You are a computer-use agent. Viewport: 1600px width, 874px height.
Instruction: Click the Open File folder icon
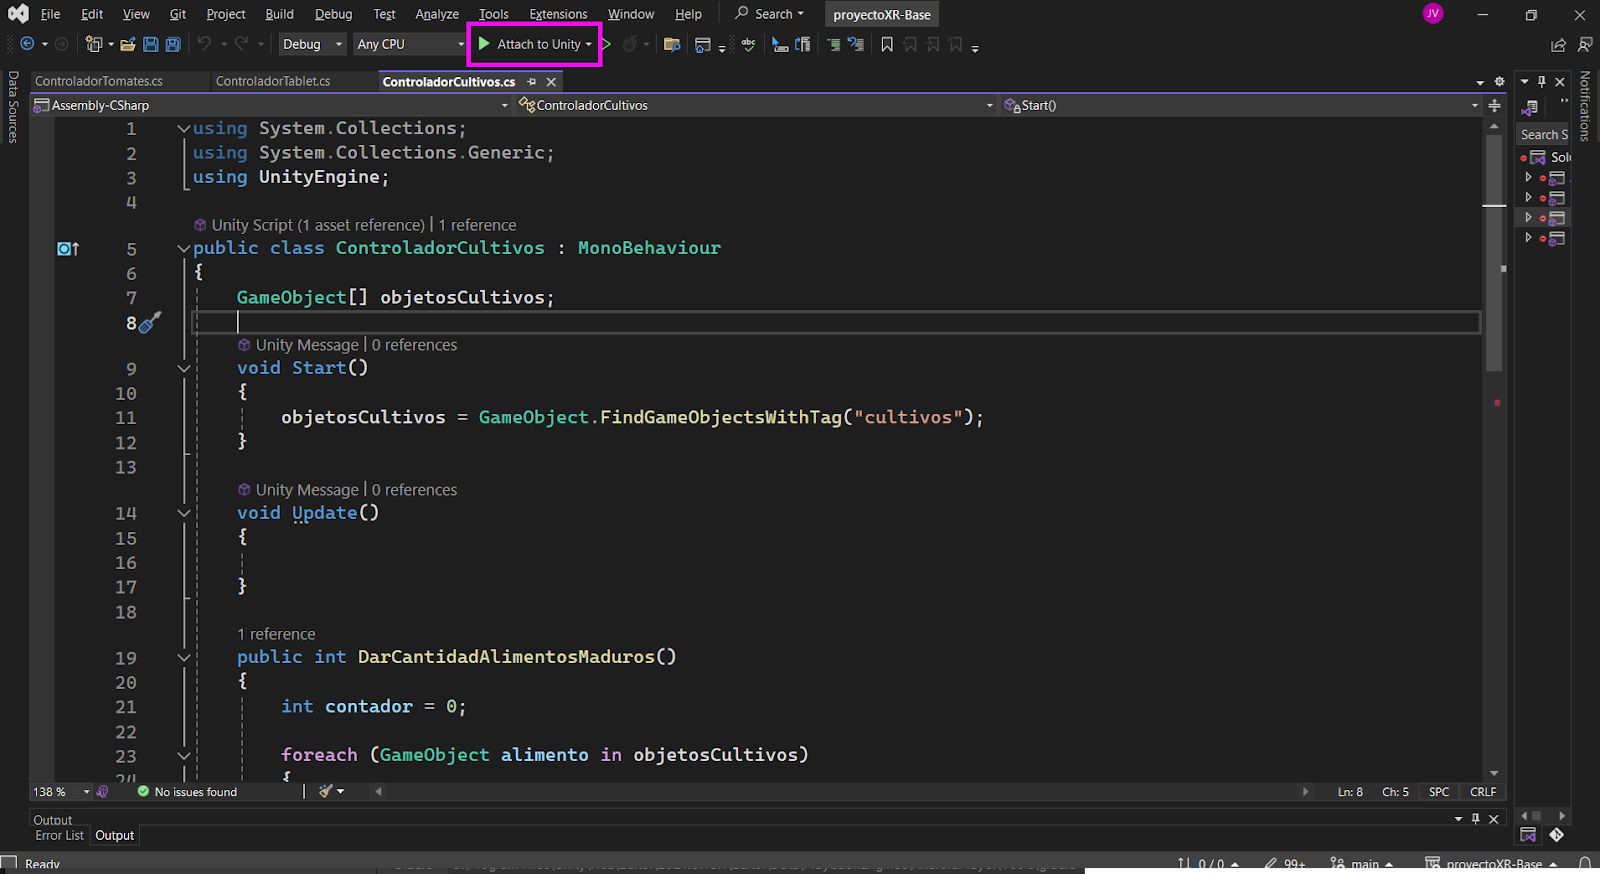[127, 44]
